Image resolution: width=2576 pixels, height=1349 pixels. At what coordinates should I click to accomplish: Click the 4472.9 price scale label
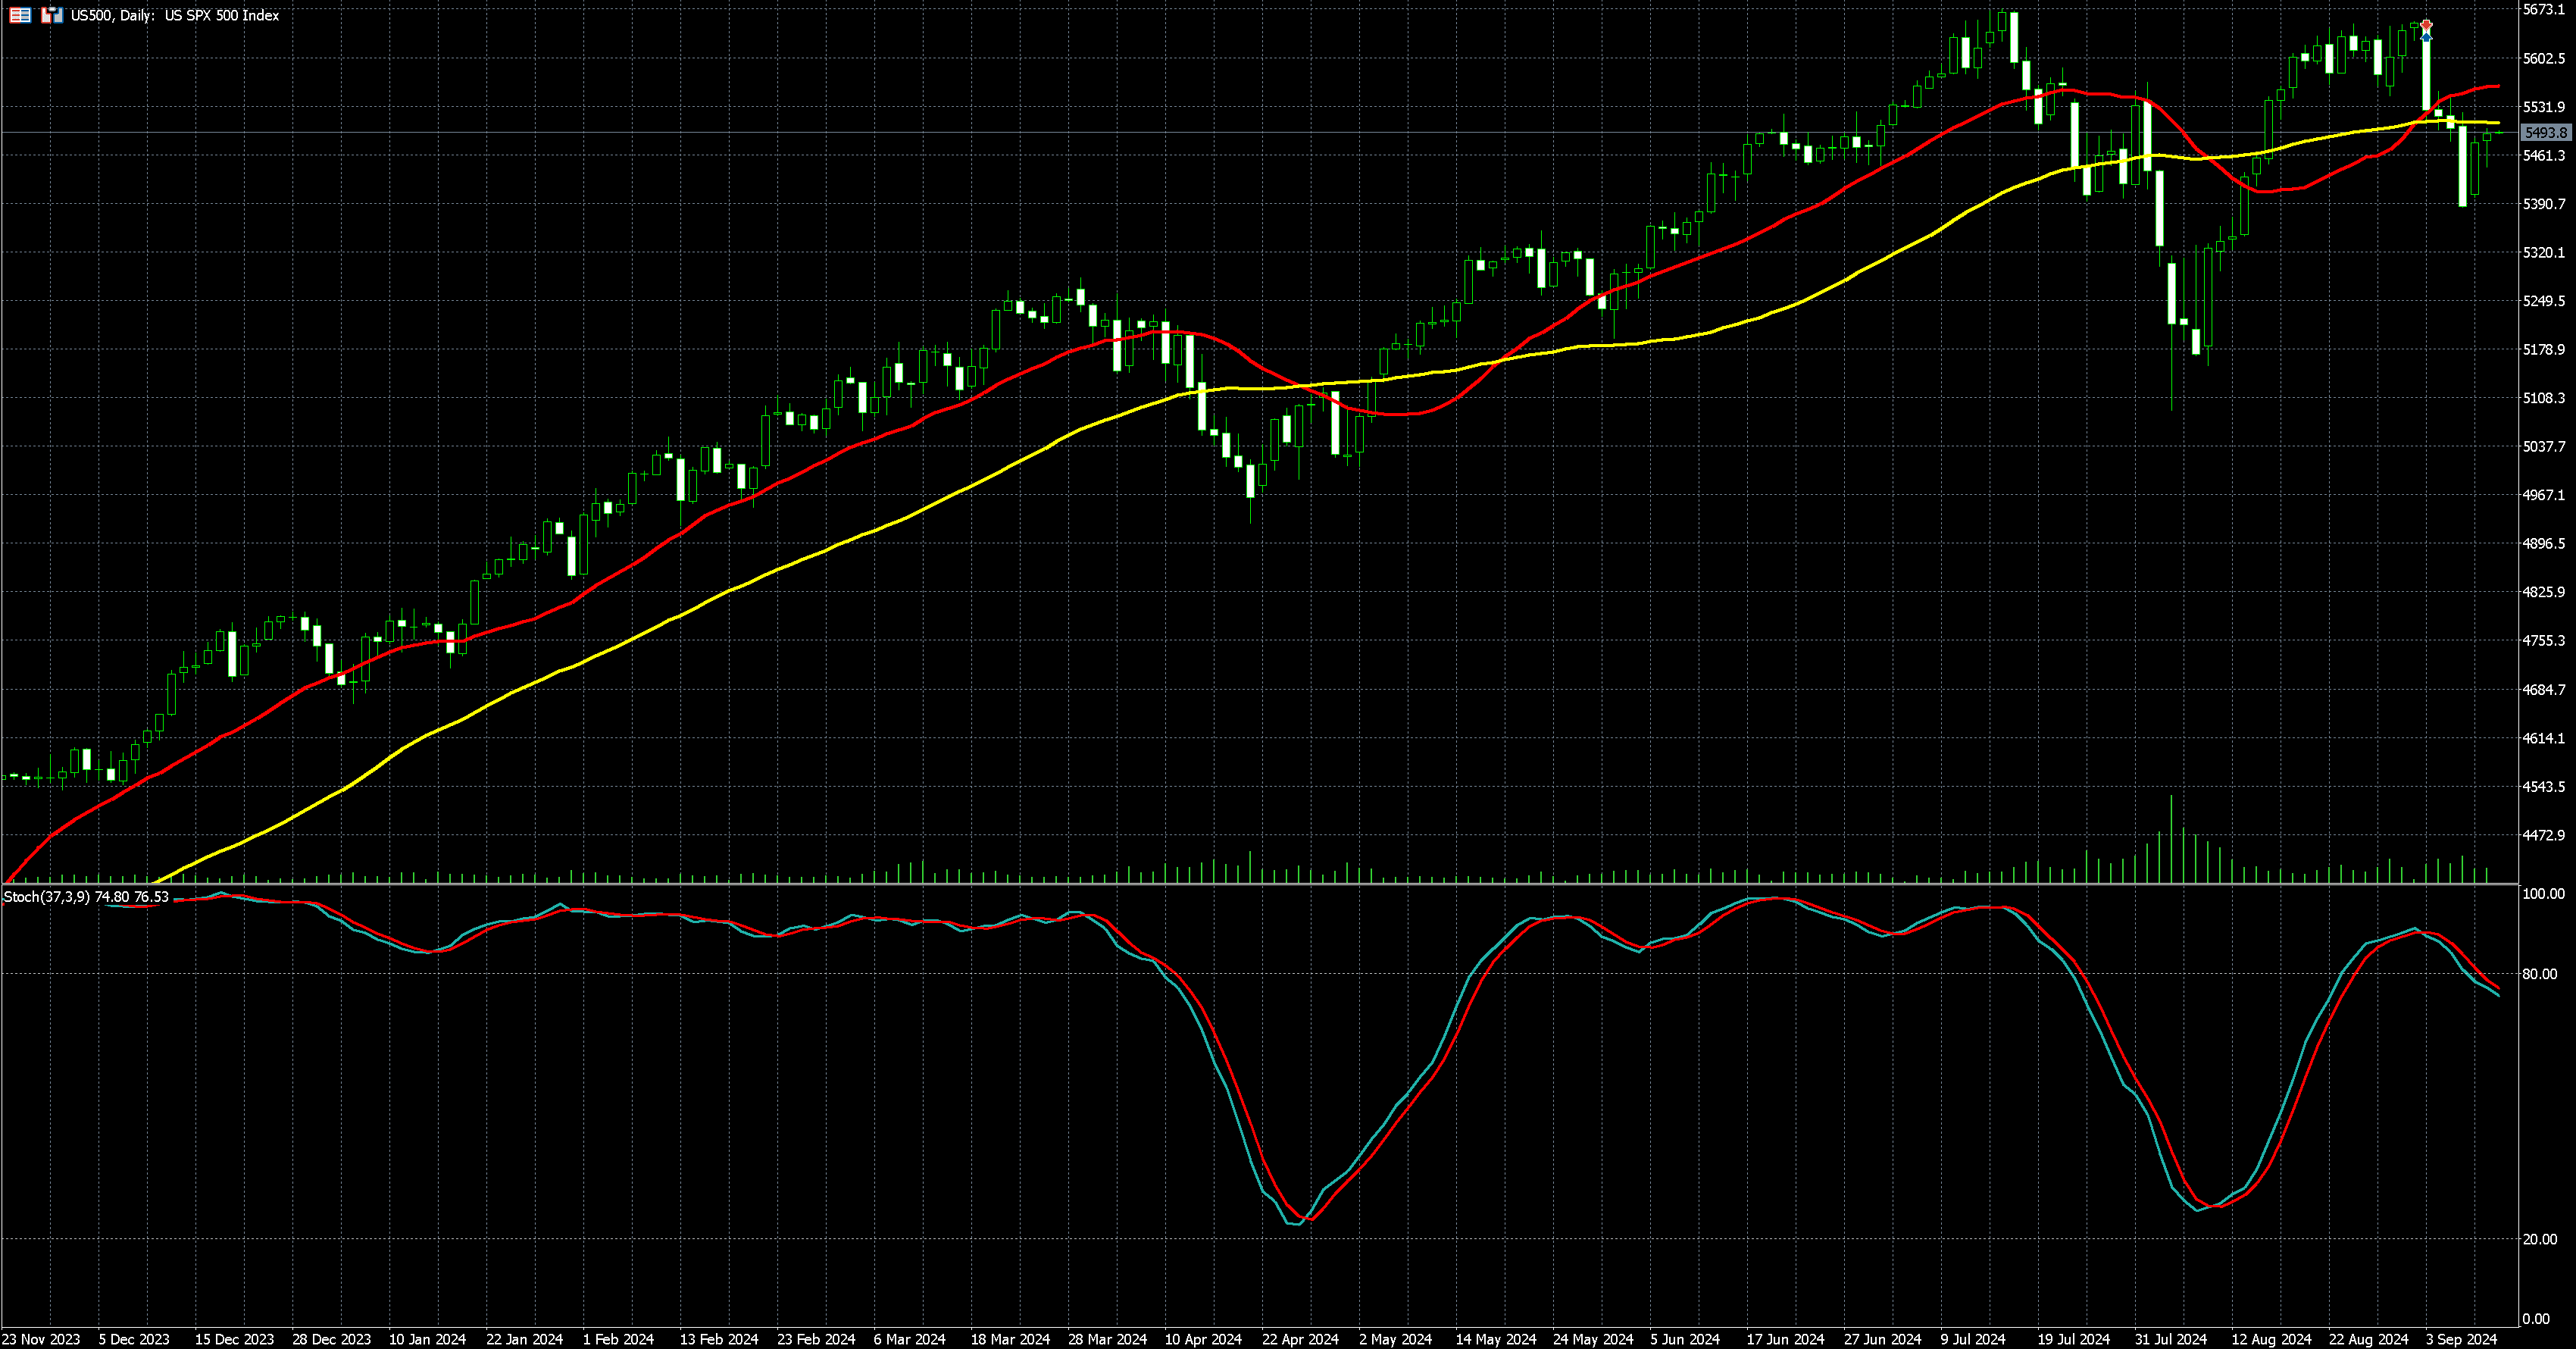(2544, 835)
